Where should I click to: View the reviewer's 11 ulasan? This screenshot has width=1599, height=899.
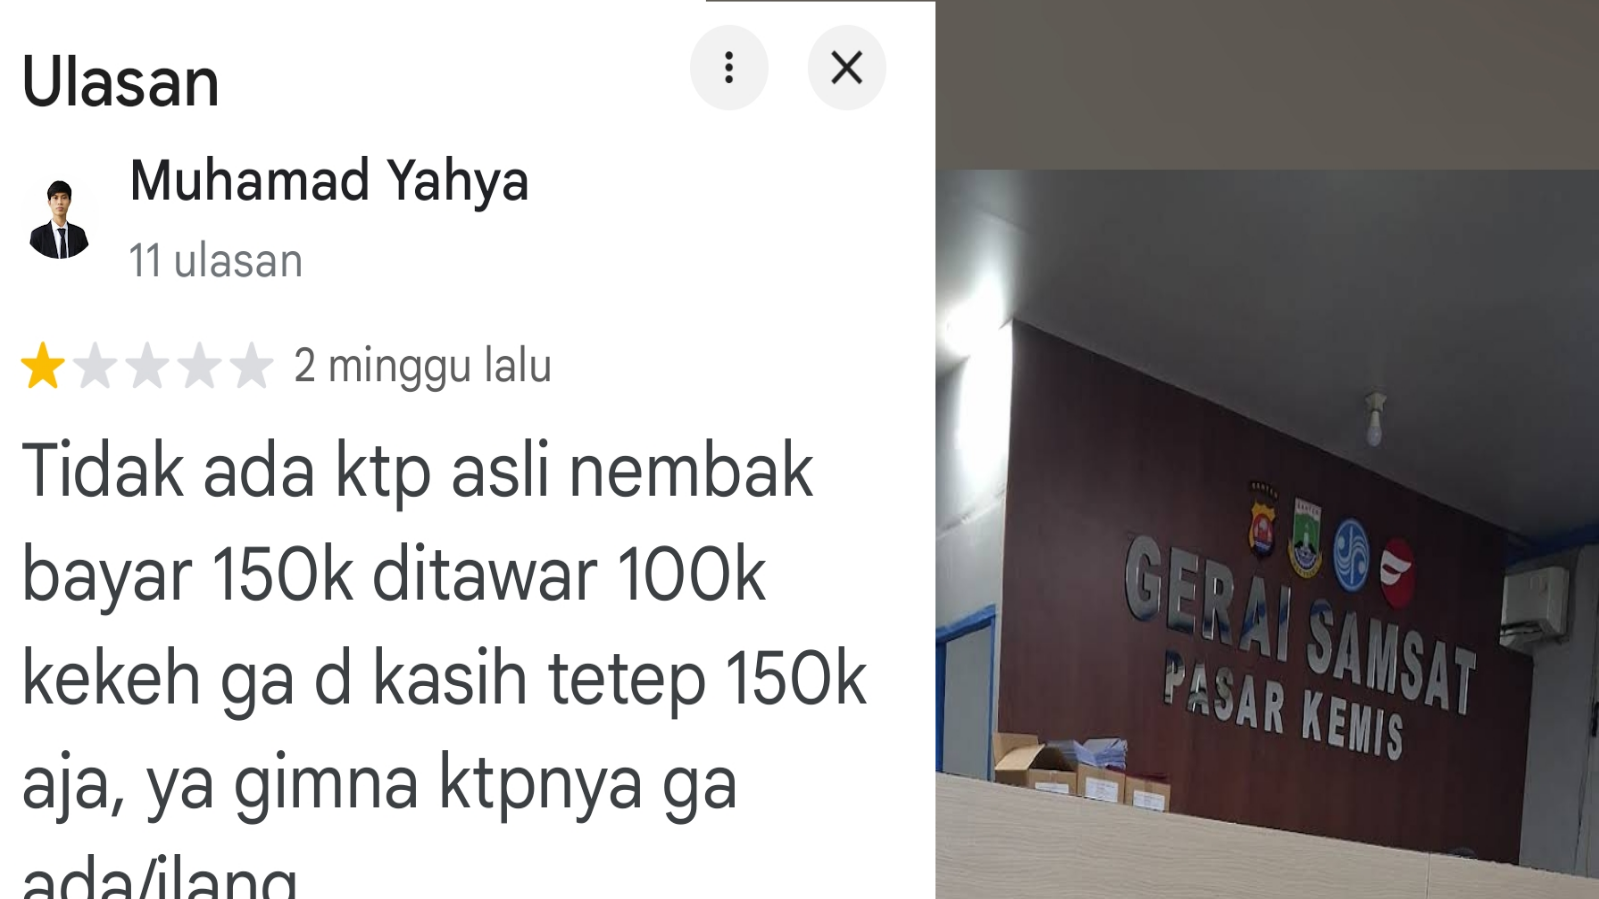[216, 261]
